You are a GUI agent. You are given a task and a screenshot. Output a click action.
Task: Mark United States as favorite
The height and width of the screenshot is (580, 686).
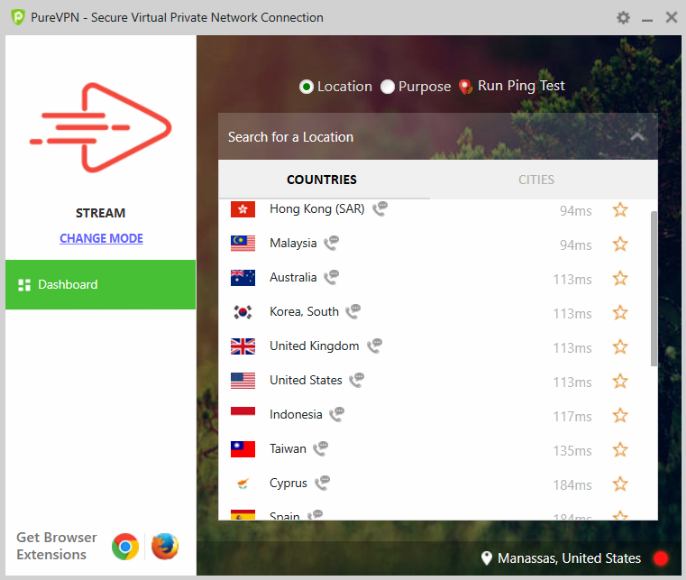(x=620, y=381)
